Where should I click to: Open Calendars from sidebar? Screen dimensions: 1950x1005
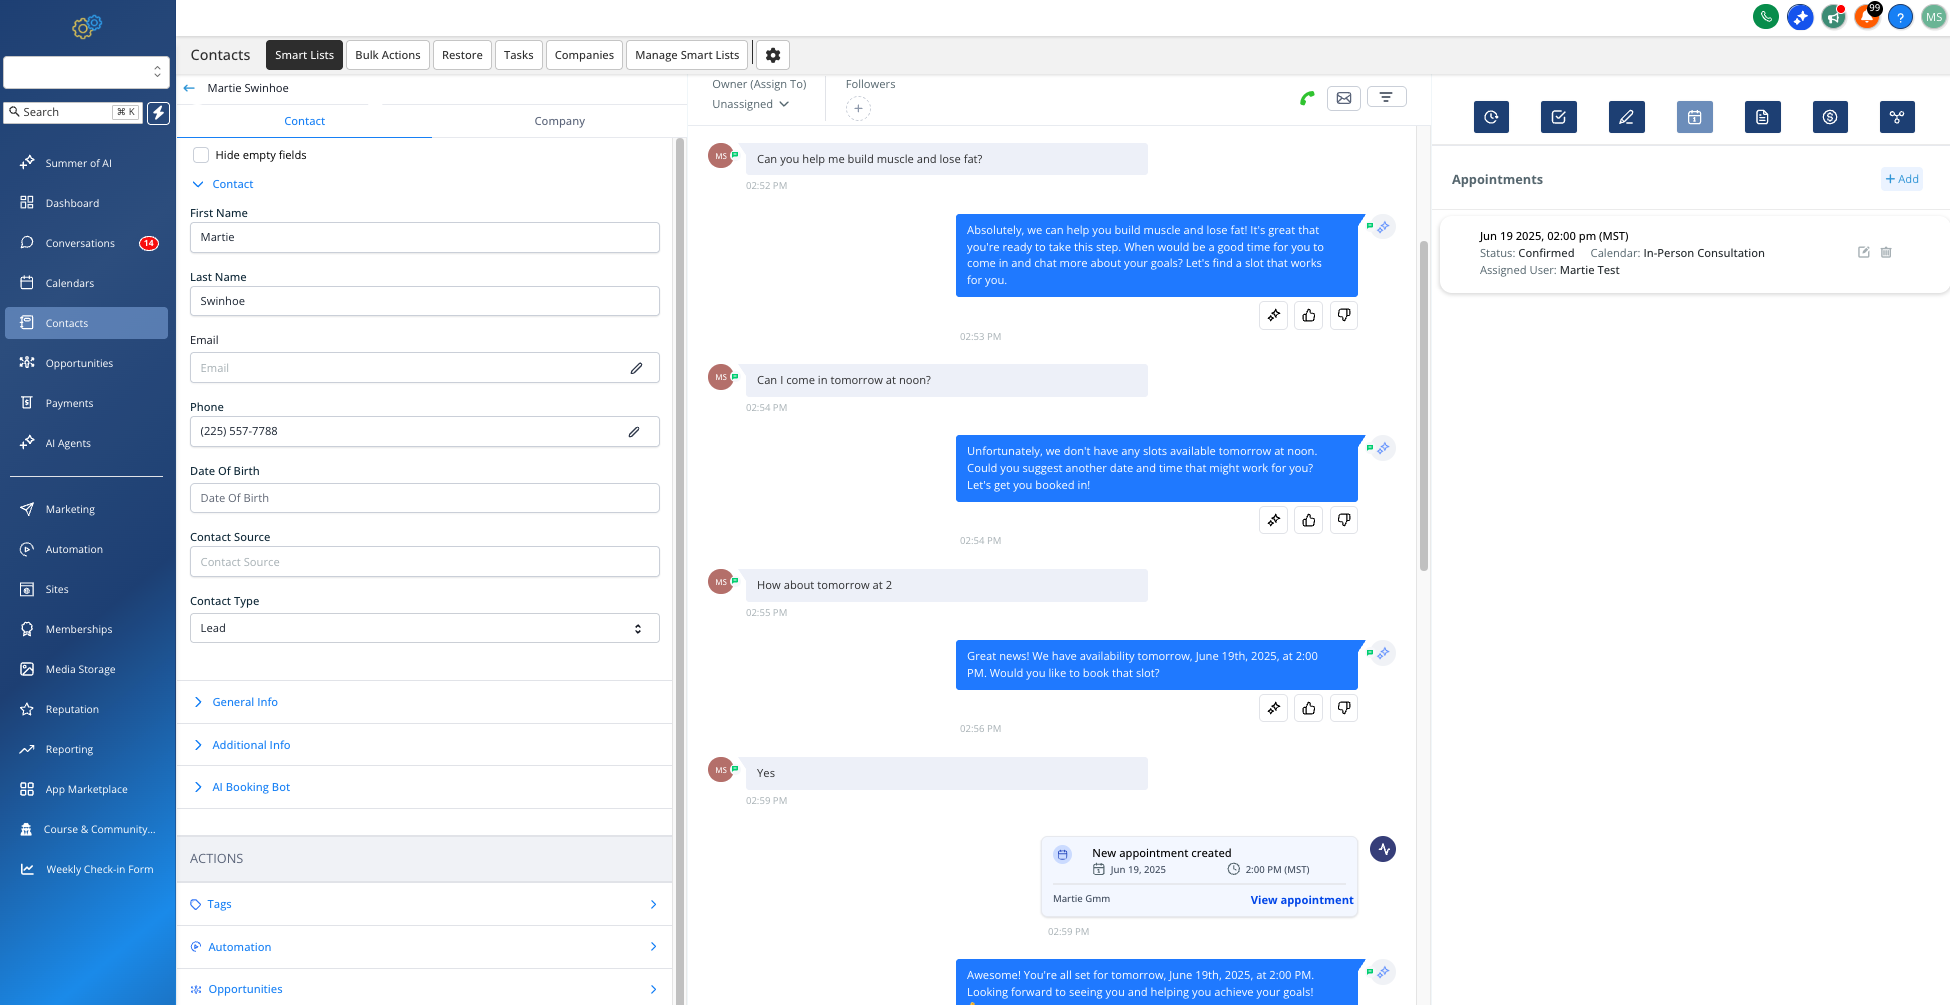click(86, 283)
